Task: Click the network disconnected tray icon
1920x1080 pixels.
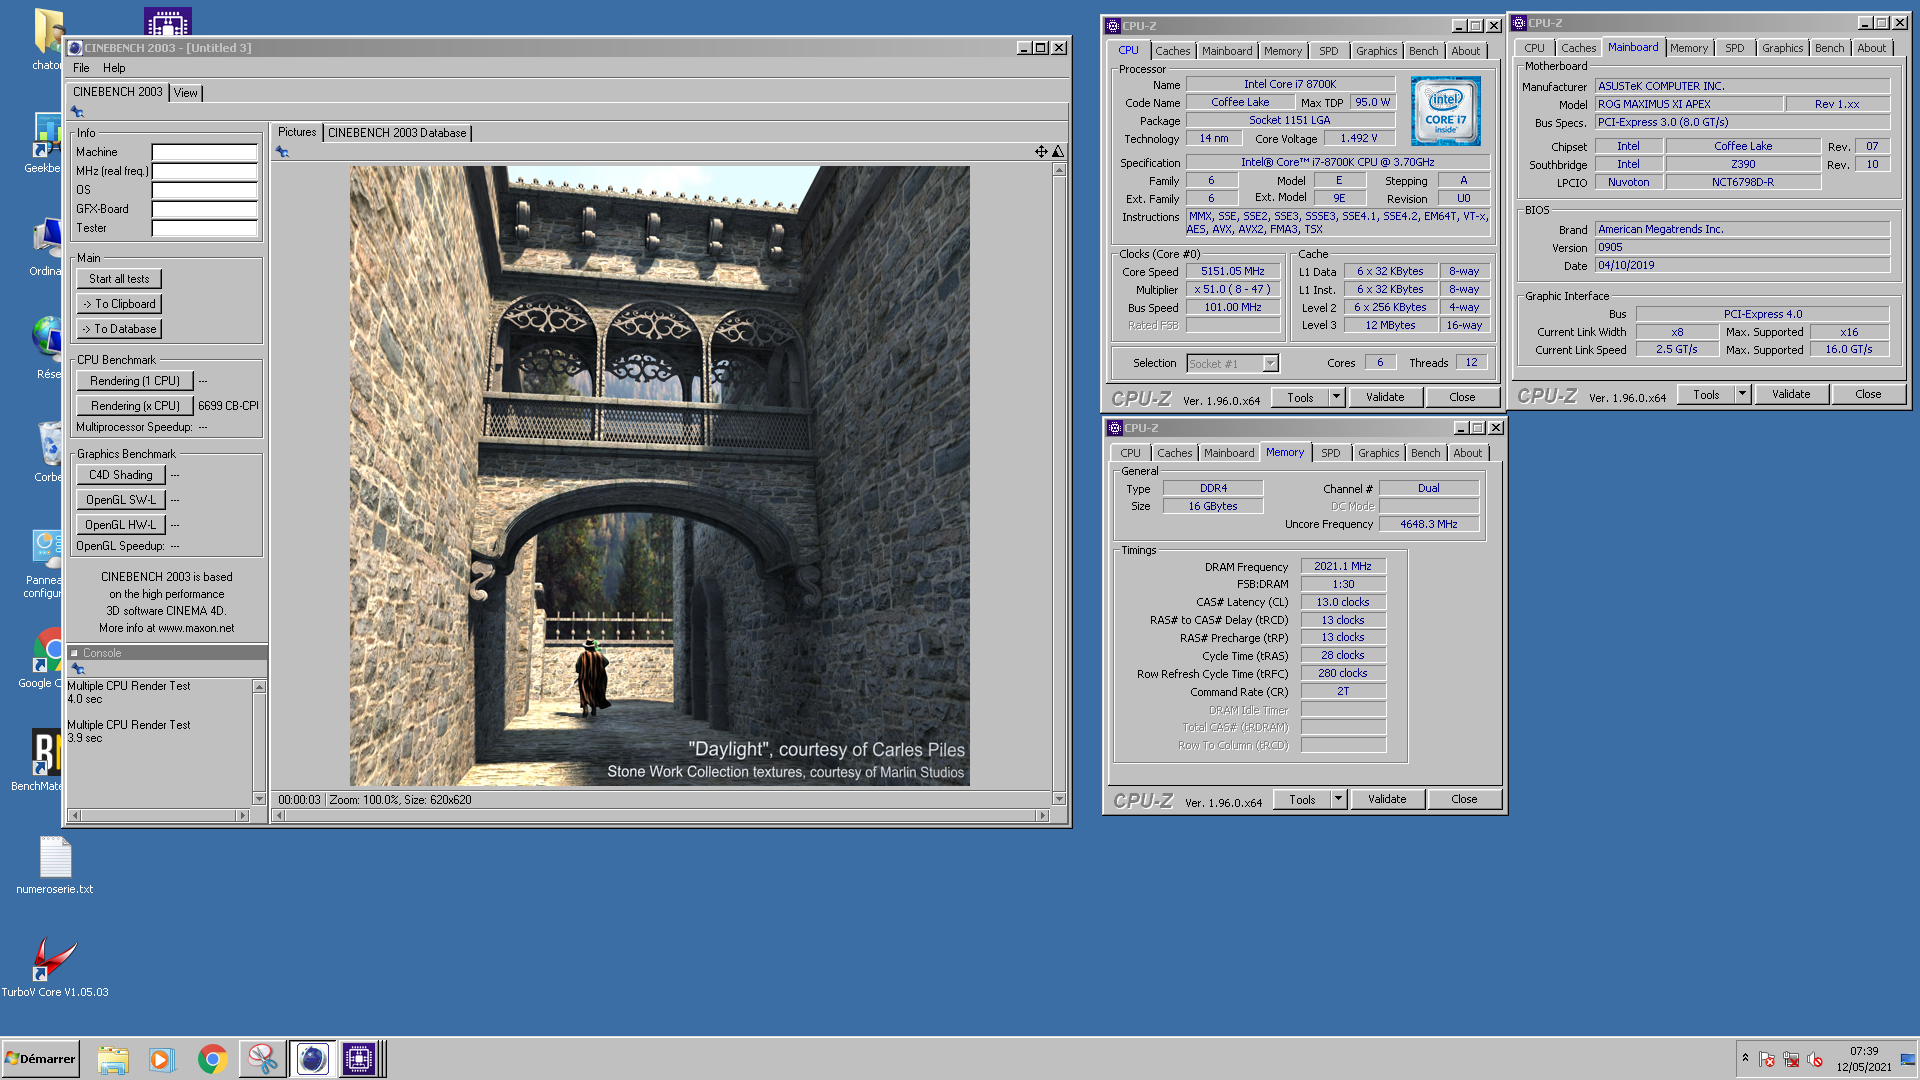Action: (x=1791, y=1060)
